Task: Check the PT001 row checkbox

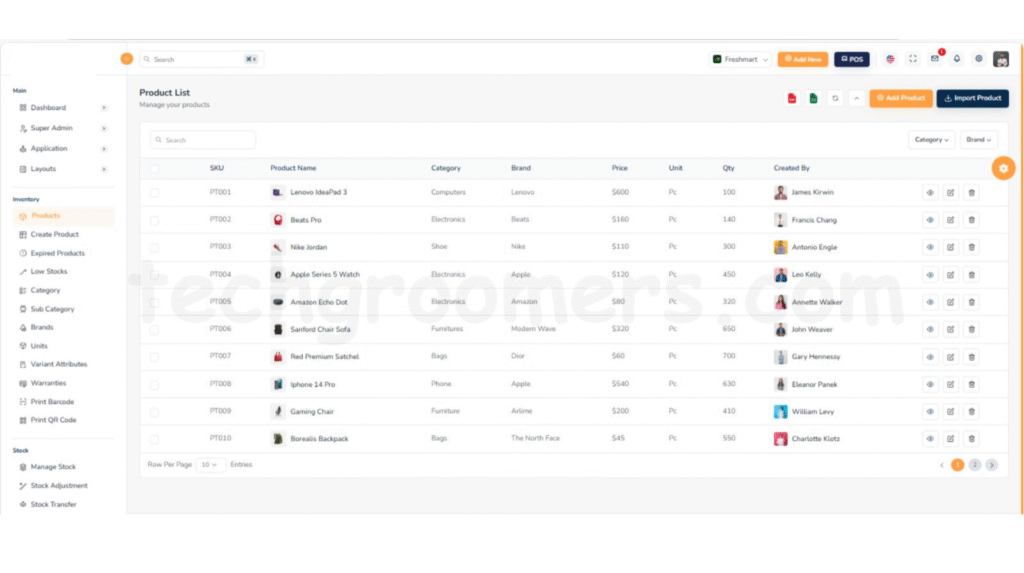Action: pos(154,193)
